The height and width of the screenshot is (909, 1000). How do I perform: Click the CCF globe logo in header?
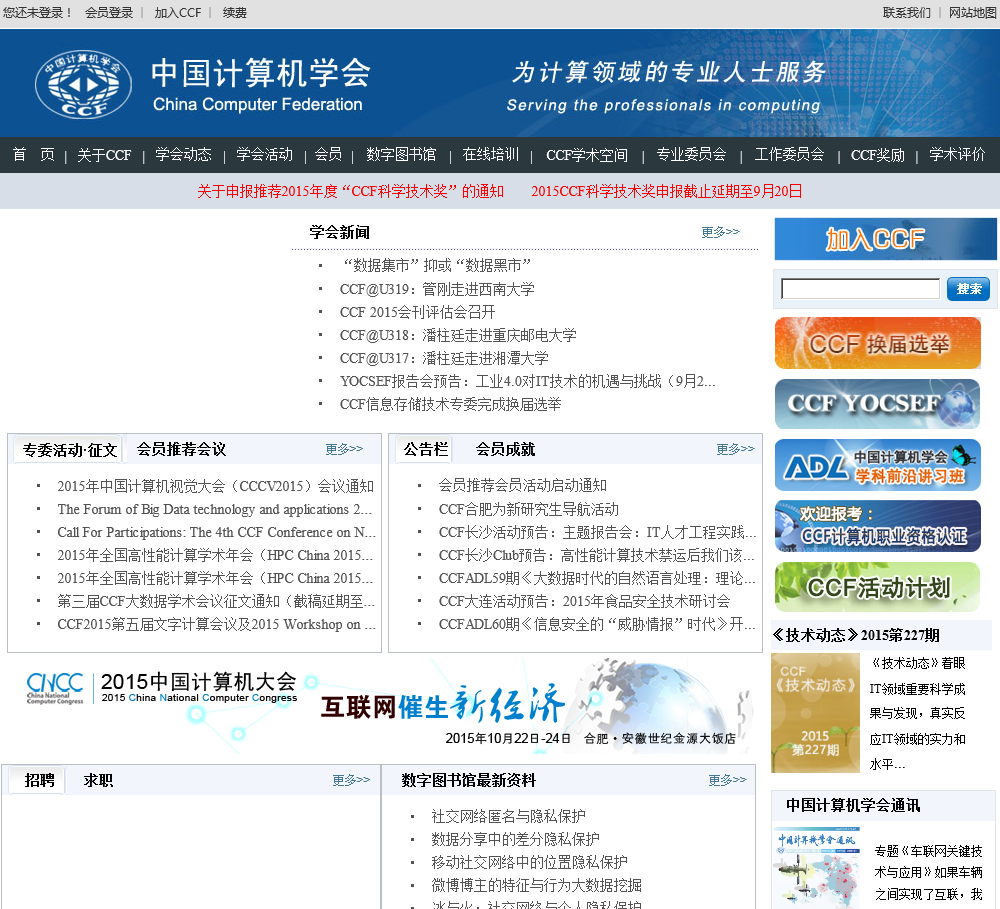[83, 84]
